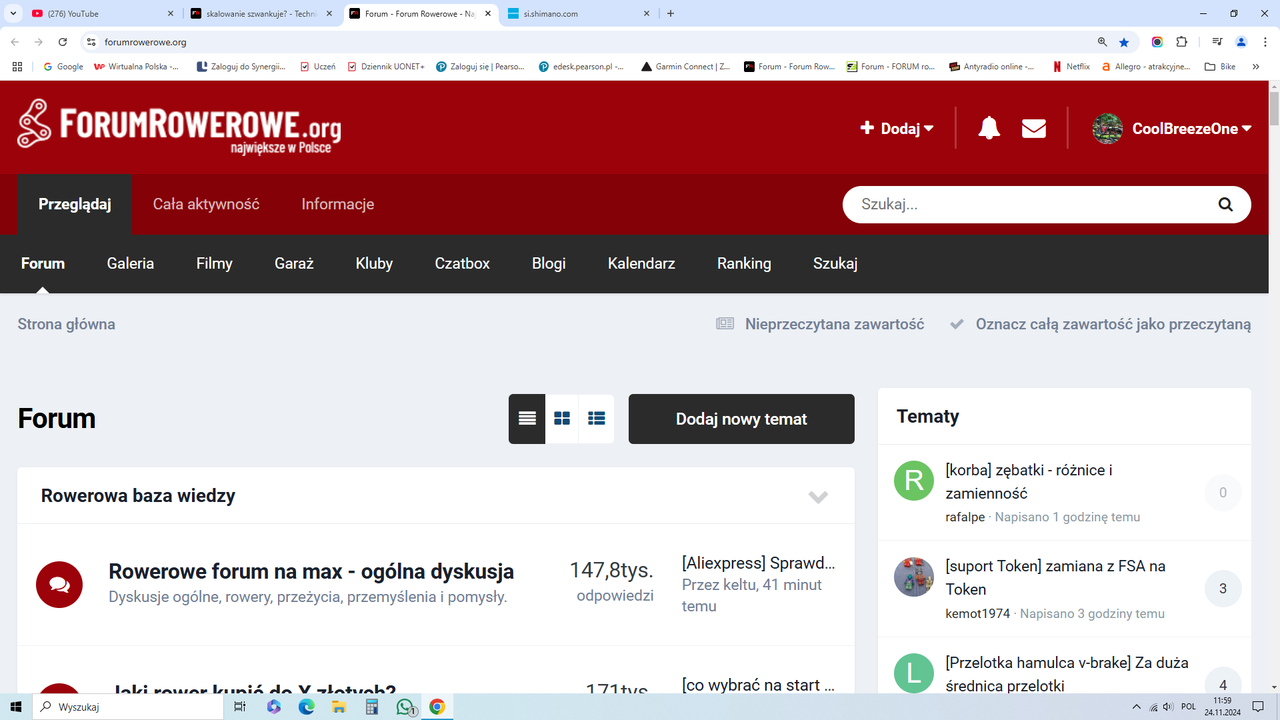
Task: Open the Chrome extensions puzzle icon
Action: (1181, 42)
